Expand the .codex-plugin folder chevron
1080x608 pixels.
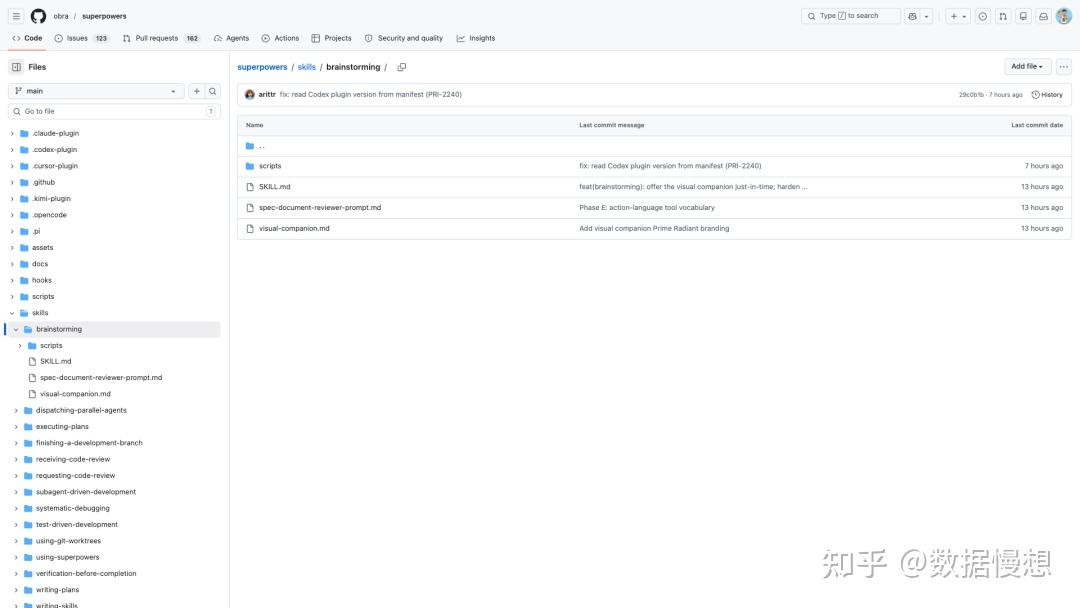[12, 149]
